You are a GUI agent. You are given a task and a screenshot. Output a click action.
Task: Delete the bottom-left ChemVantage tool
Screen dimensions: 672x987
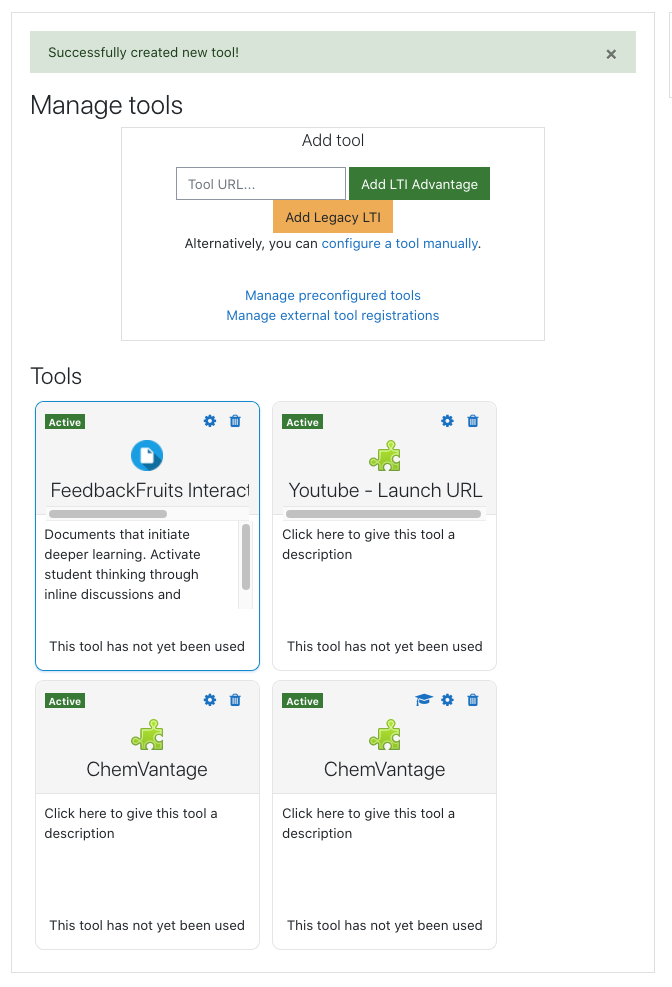click(235, 700)
